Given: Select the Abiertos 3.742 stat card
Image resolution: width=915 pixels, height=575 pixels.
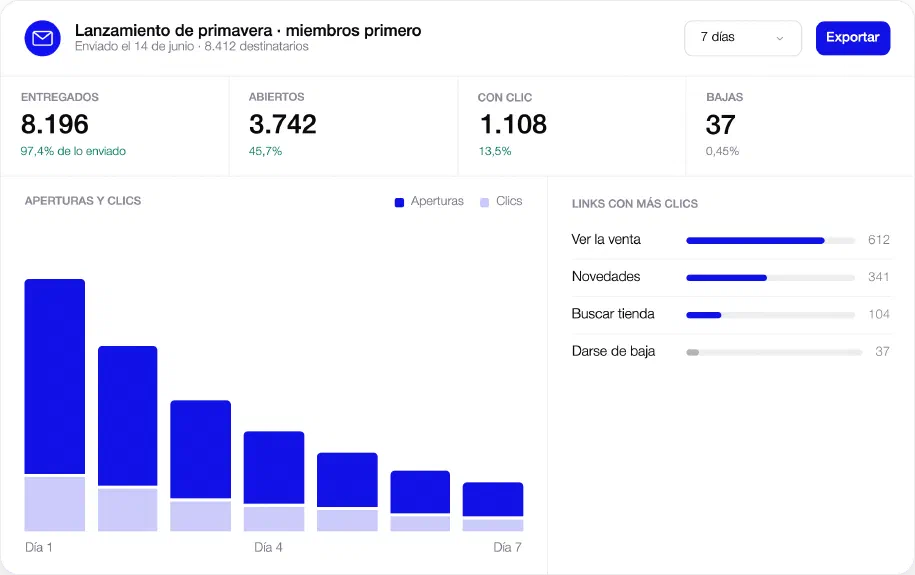Looking at the screenshot, I should click(x=343, y=126).
